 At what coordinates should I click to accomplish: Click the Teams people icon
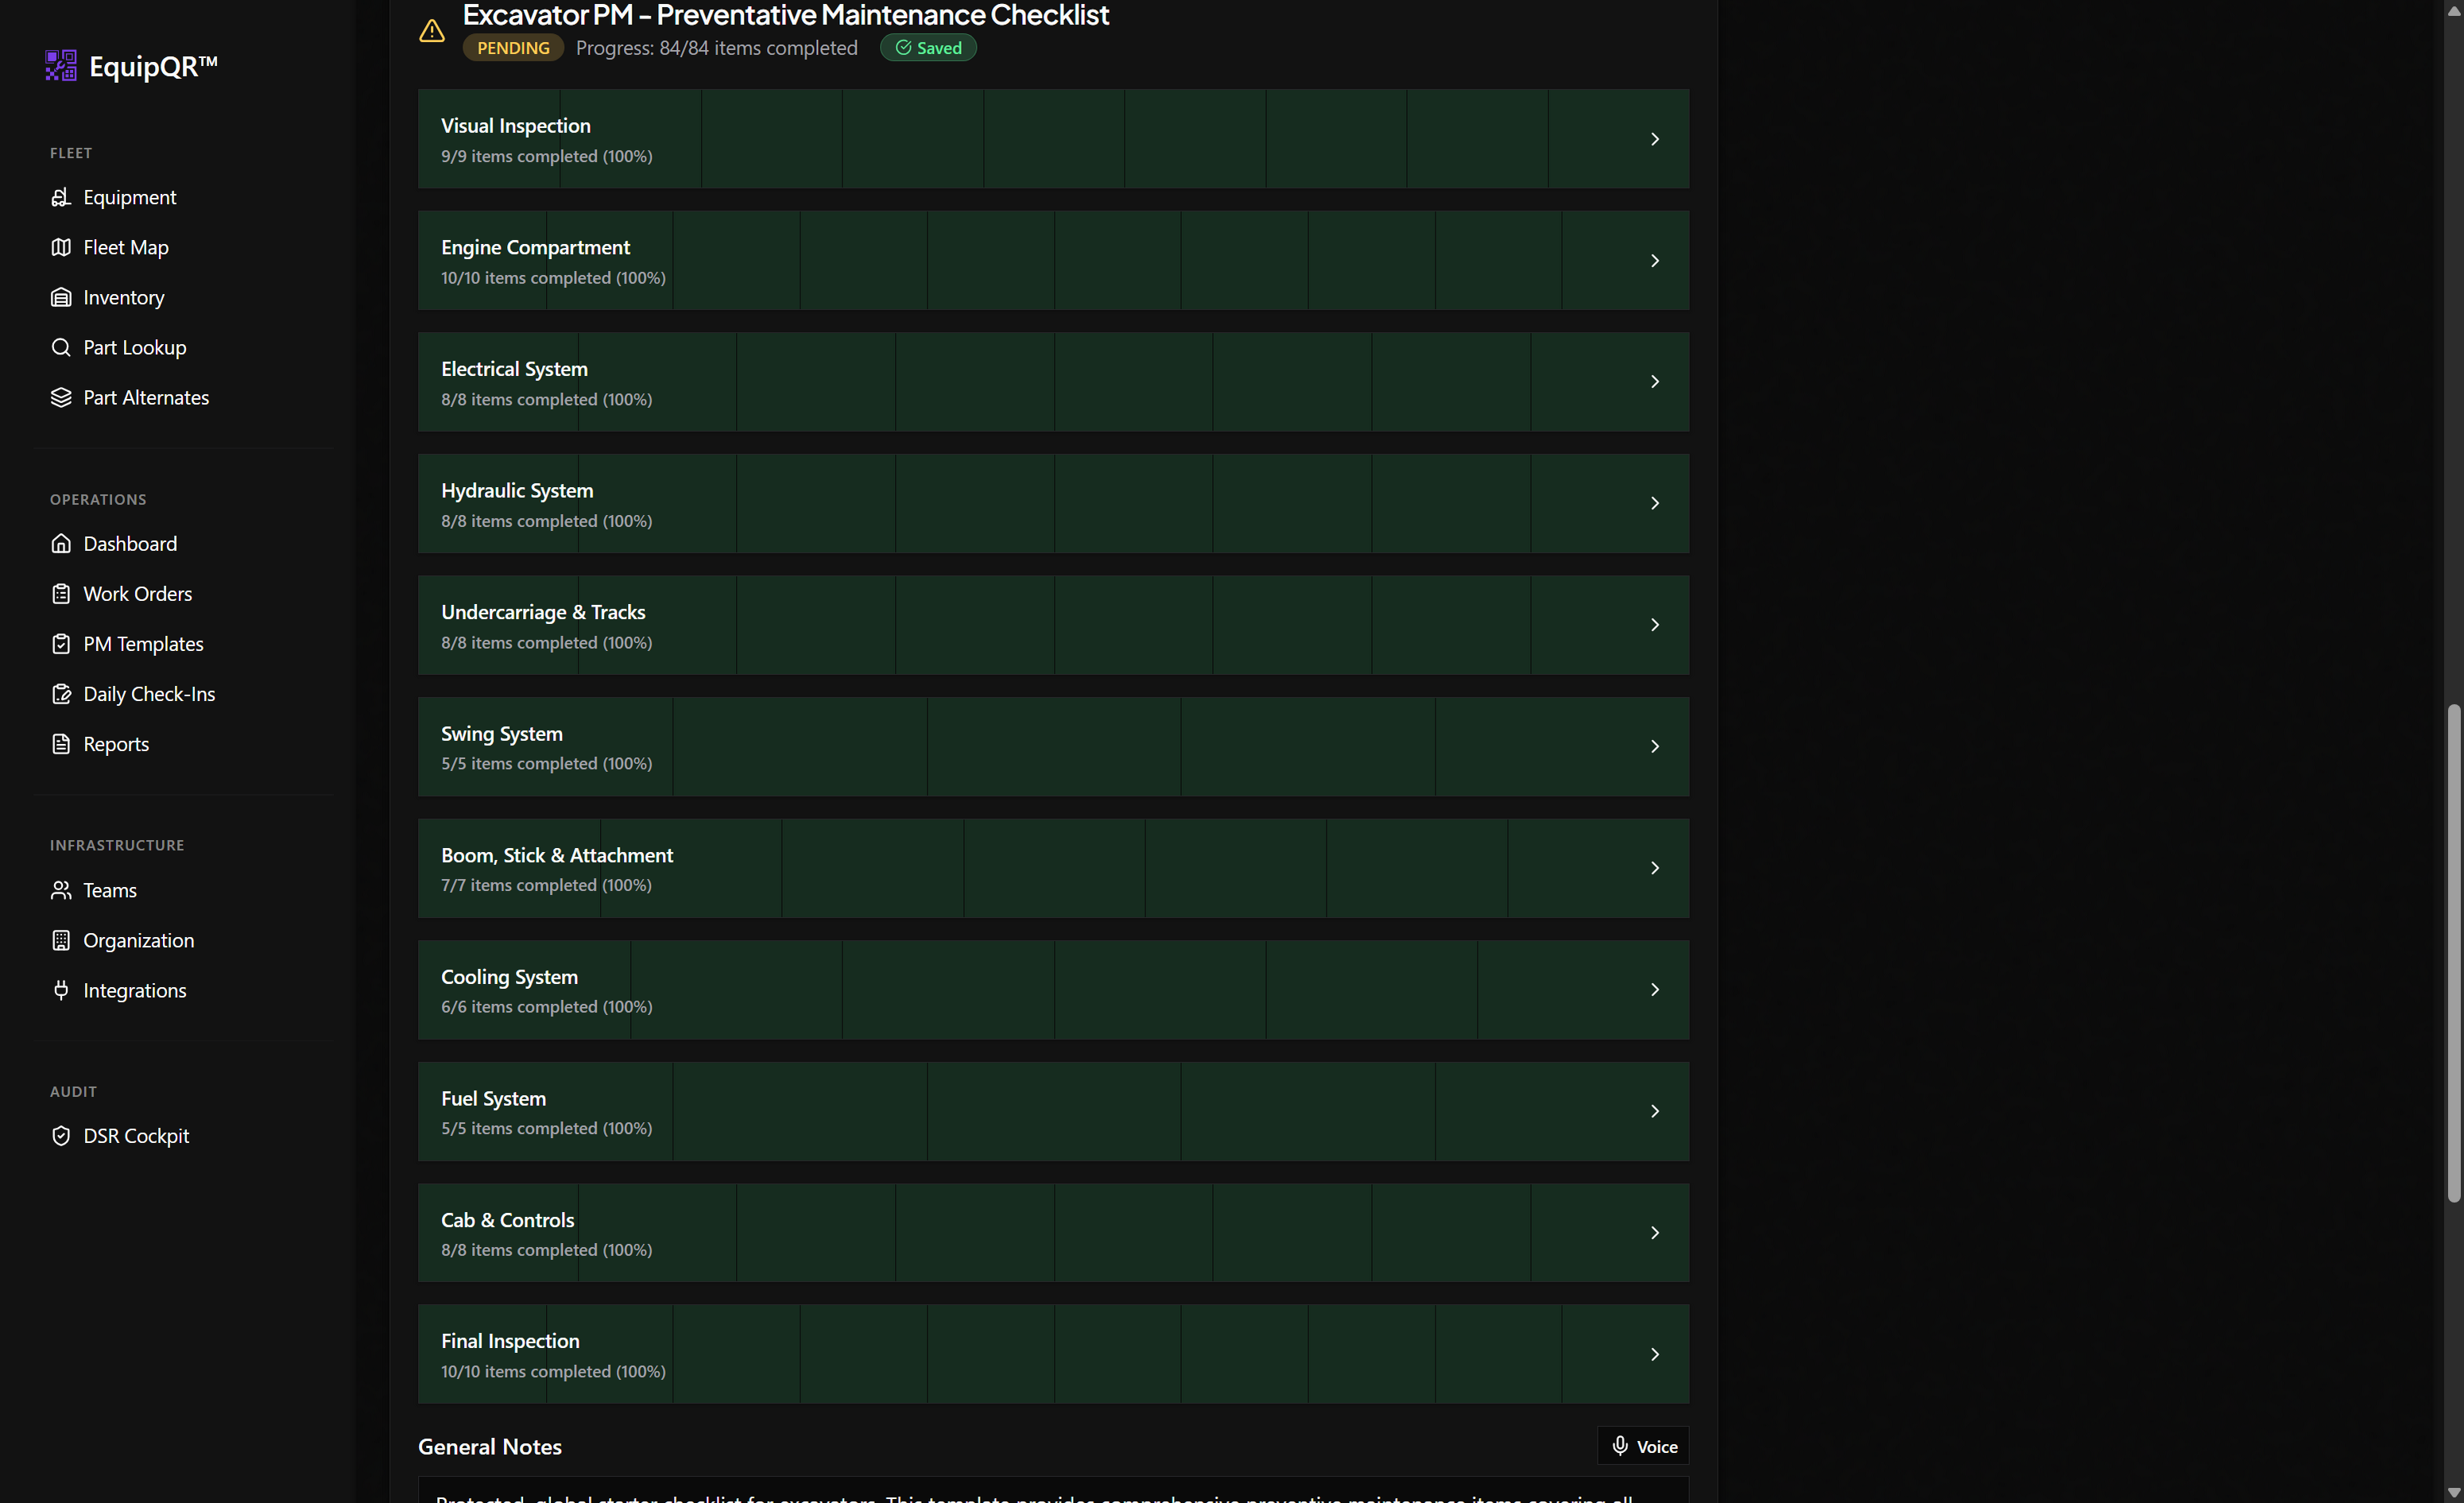point(61,890)
